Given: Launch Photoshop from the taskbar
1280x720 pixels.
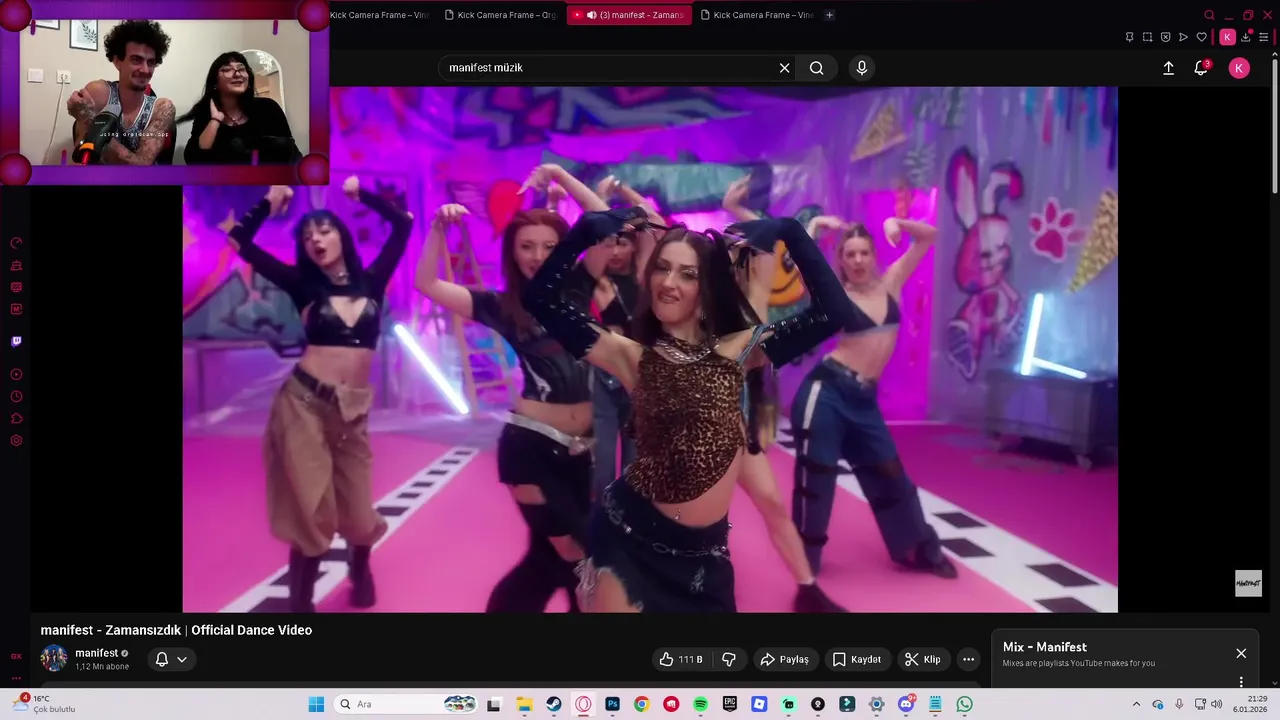Looking at the screenshot, I should pyautogui.click(x=612, y=704).
